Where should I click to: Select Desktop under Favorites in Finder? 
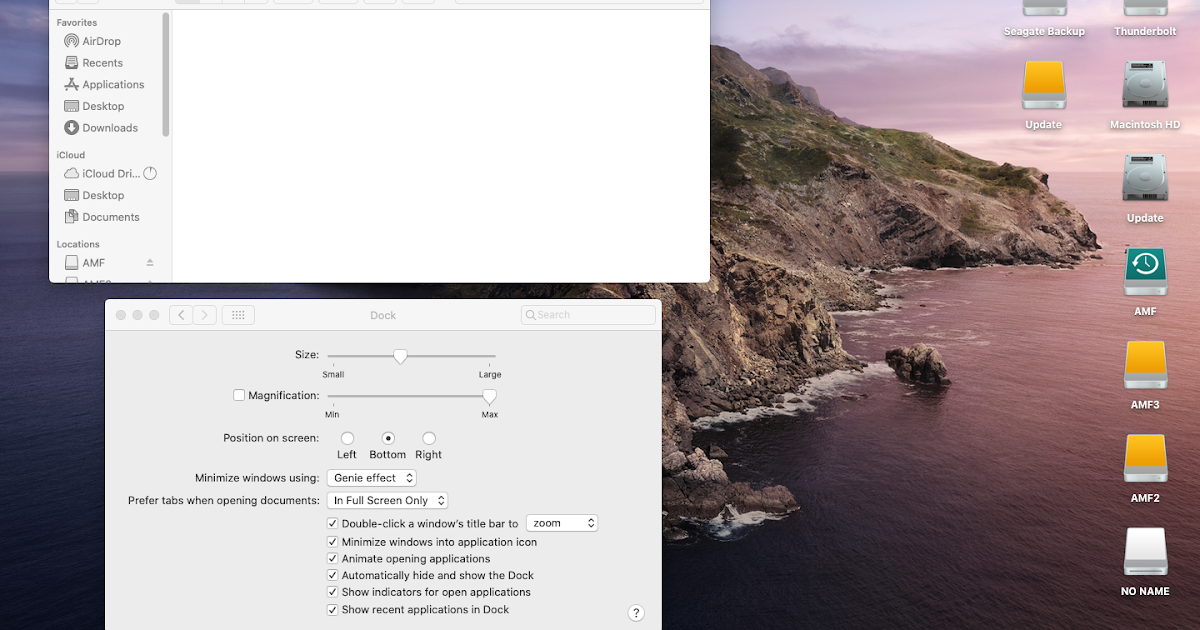(94, 106)
